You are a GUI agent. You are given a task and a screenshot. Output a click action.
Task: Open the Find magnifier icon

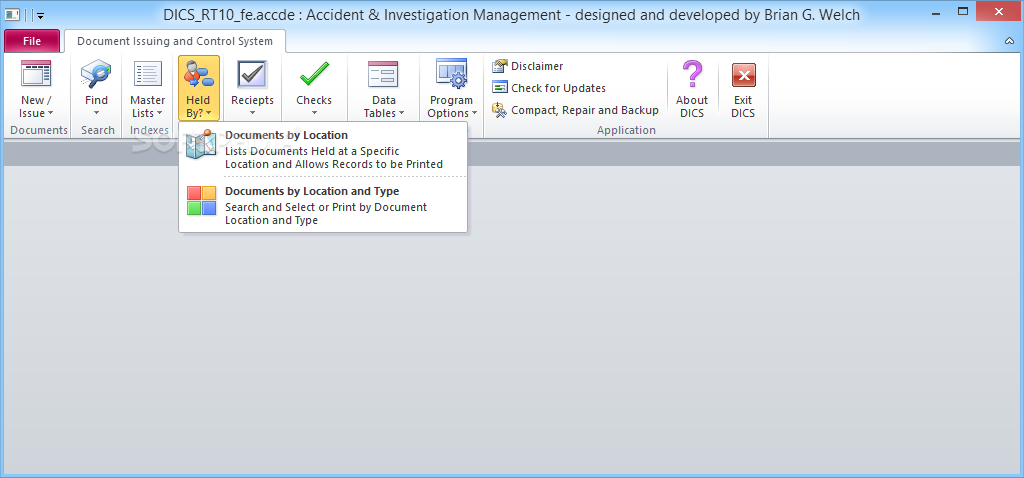coord(96,73)
